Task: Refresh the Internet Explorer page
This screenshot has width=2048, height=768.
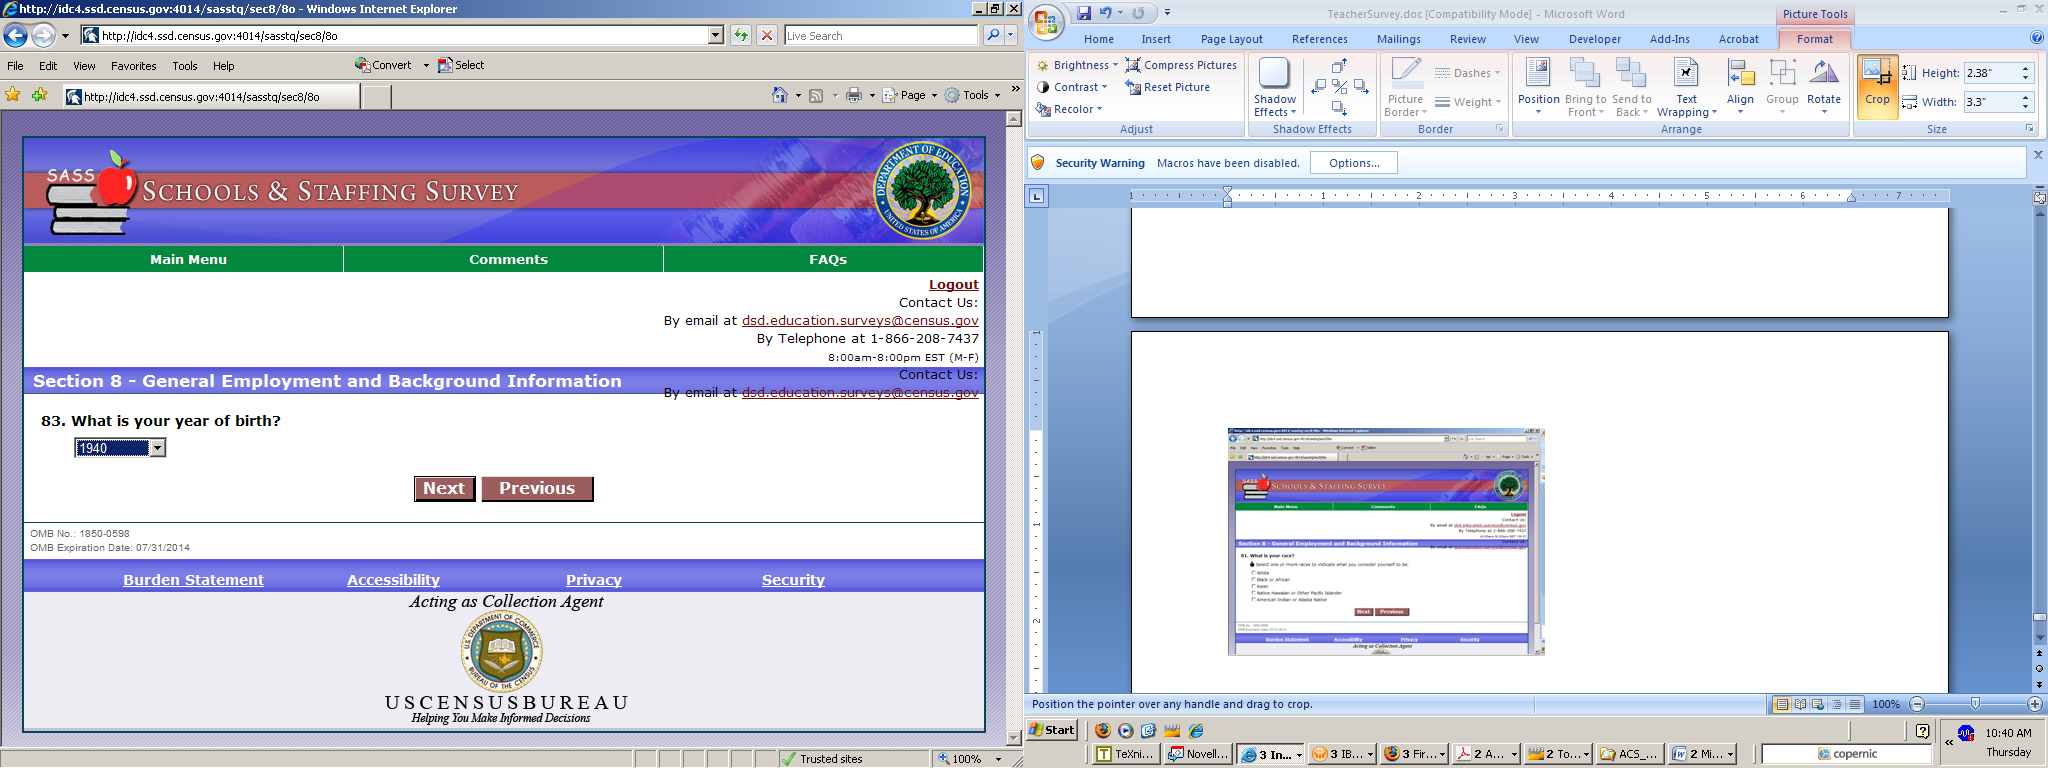Action: click(x=741, y=35)
